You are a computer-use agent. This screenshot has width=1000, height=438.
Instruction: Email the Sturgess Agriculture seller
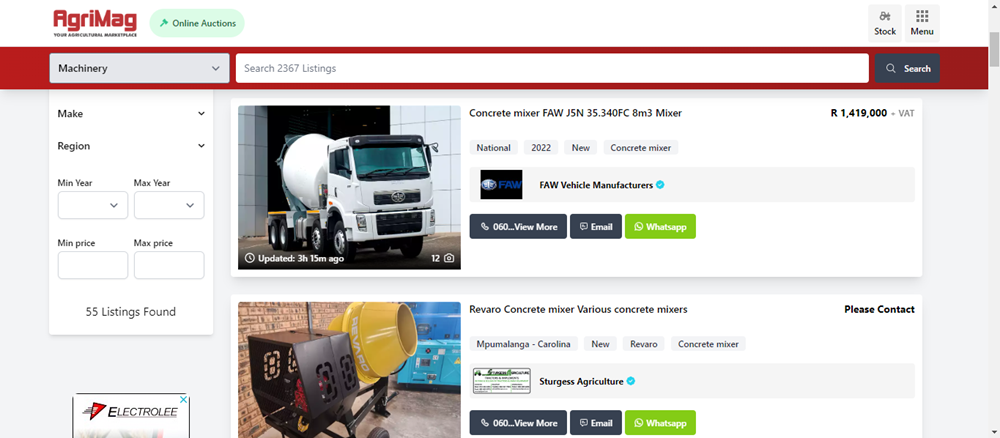click(x=596, y=423)
